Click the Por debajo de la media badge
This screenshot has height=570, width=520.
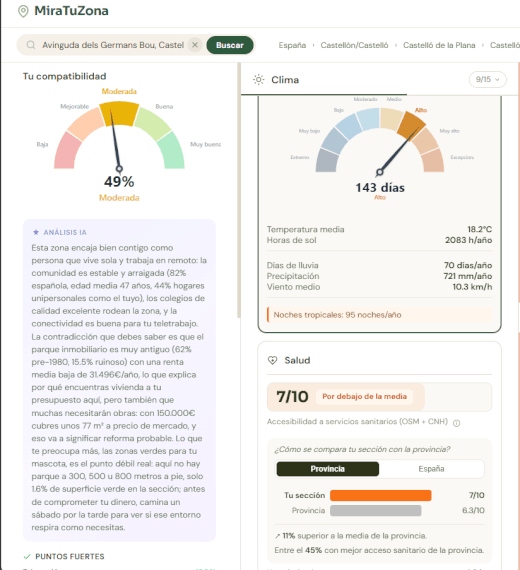click(364, 396)
